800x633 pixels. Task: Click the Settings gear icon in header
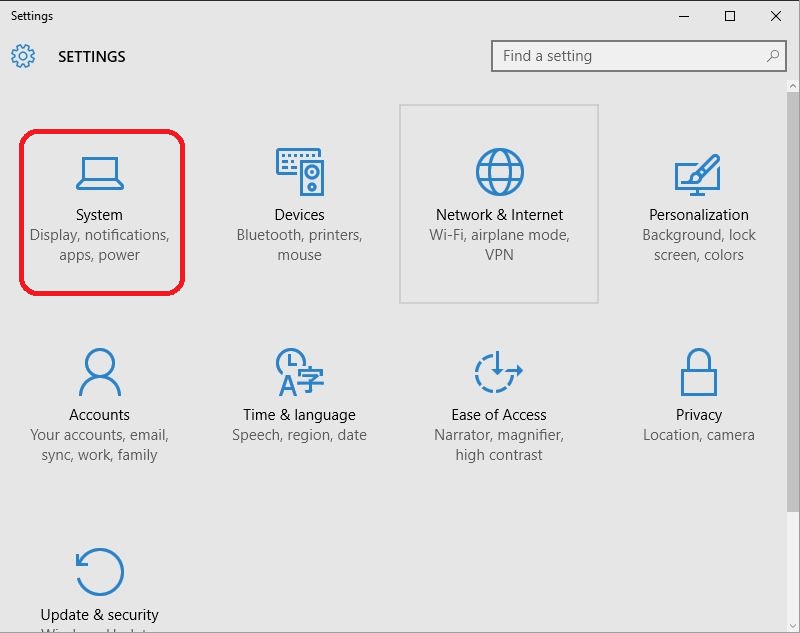pyautogui.click(x=23, y=56)
